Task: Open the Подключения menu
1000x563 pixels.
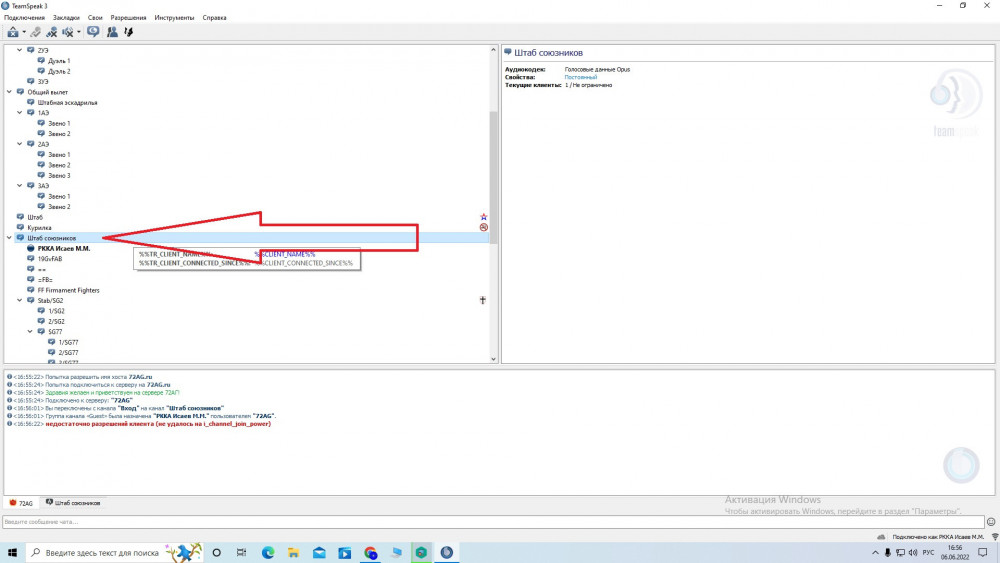Action: (x=24, y=18)
